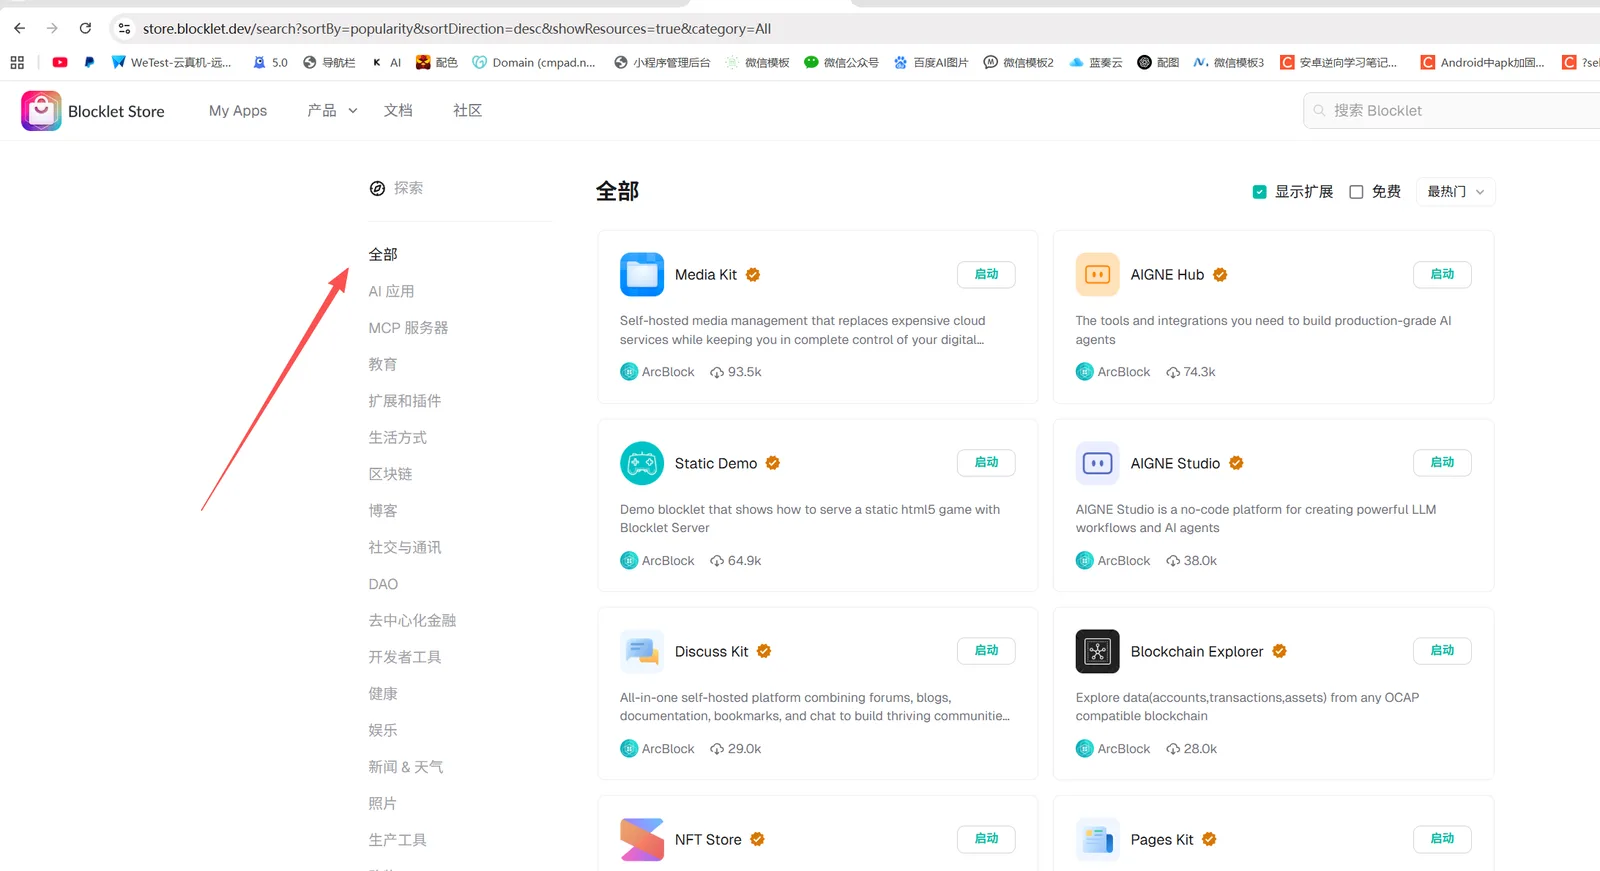Select the MCP 服务器 category
This screenshot has width=1600, height=871.
click(x=408, y=328)
